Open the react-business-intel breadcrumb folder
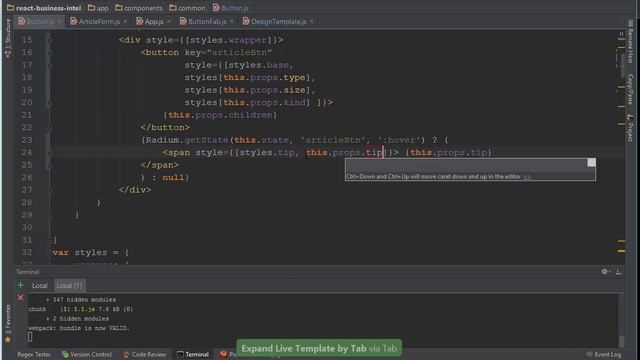640x360 pixels. pyautogui.click(x=44, y=8)
